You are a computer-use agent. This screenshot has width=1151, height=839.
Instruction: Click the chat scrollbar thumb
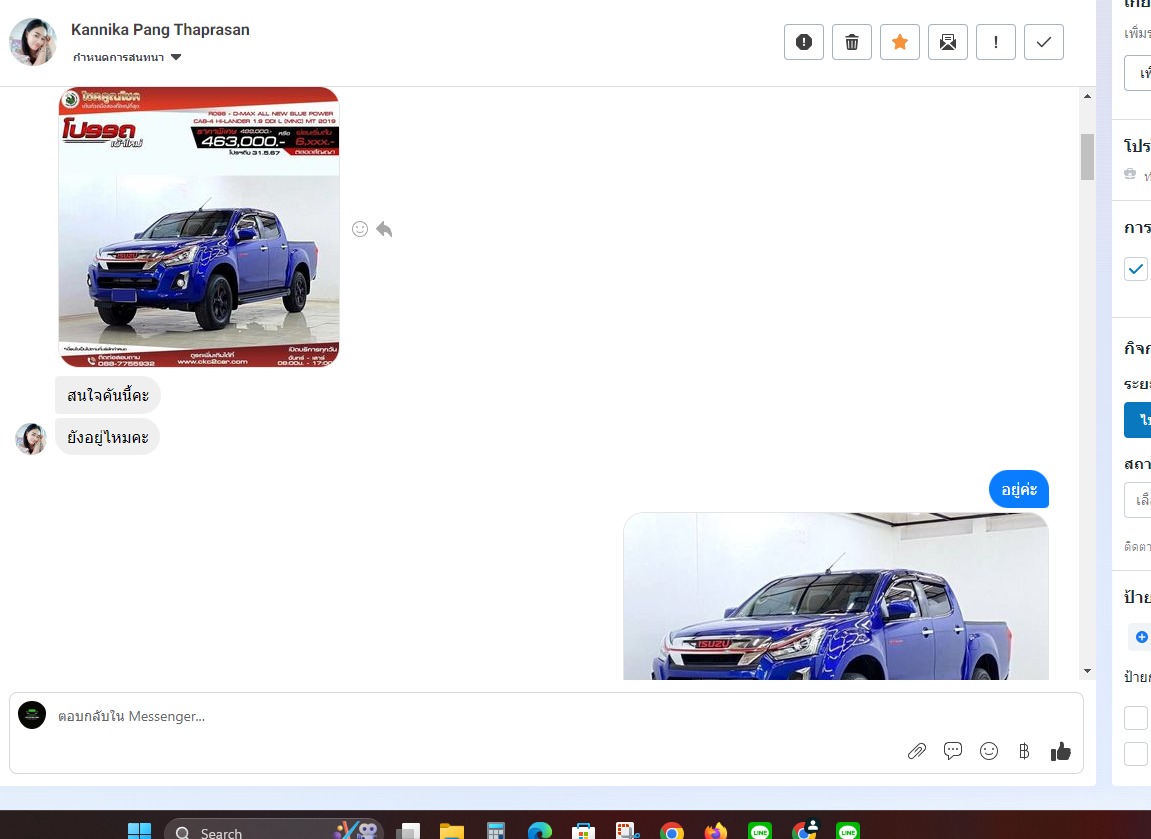click(1087, 156)
